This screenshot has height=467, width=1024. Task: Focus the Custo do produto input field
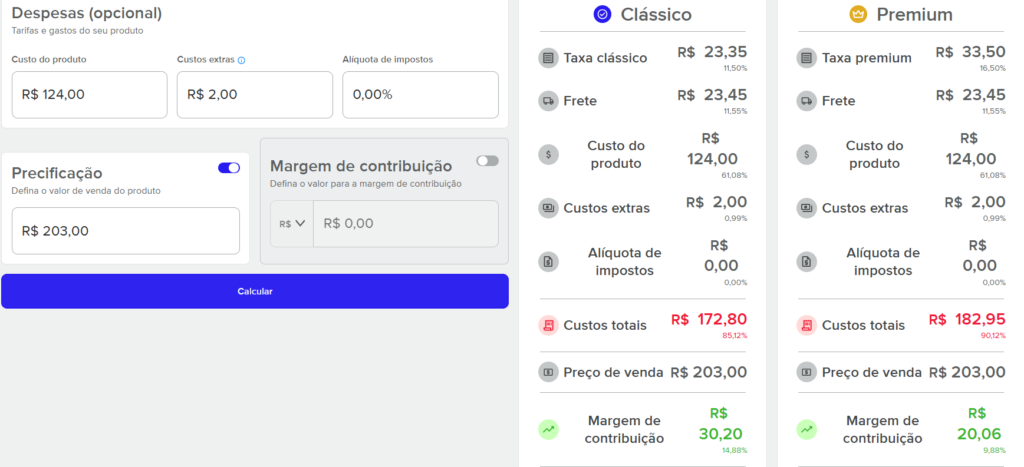pyautogui.click(x=89, y=95)
